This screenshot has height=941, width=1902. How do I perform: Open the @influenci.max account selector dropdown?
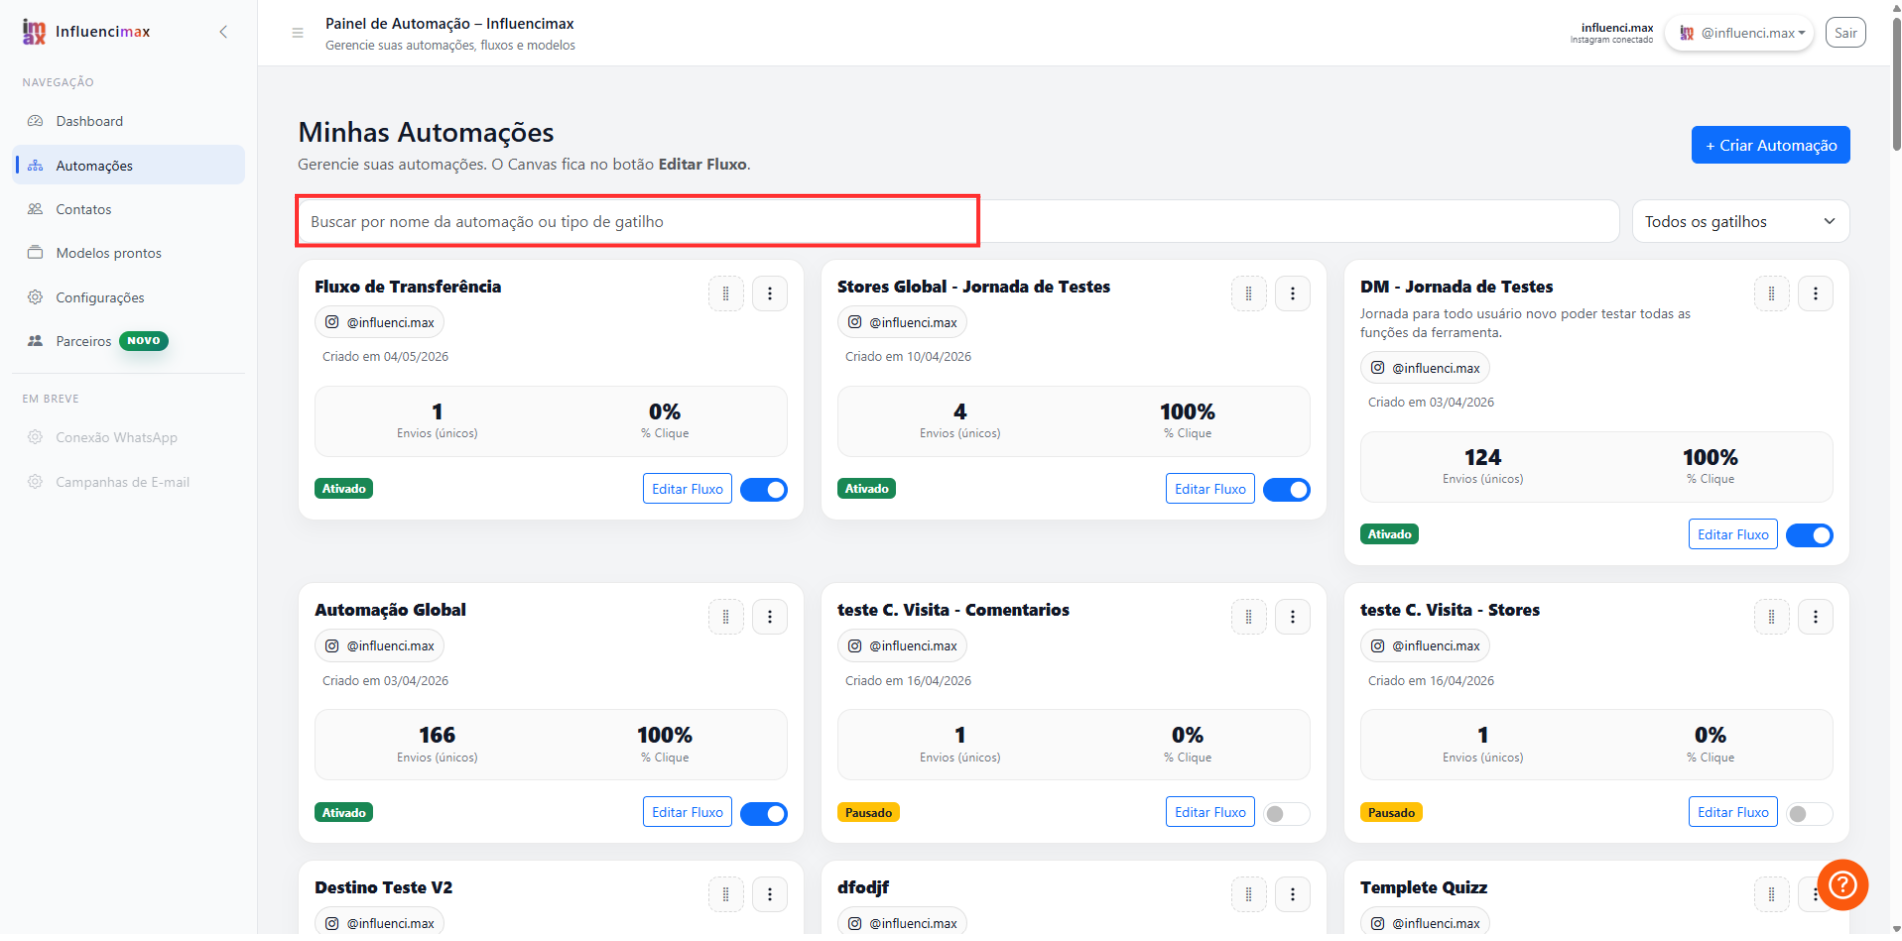[1740, 33]
